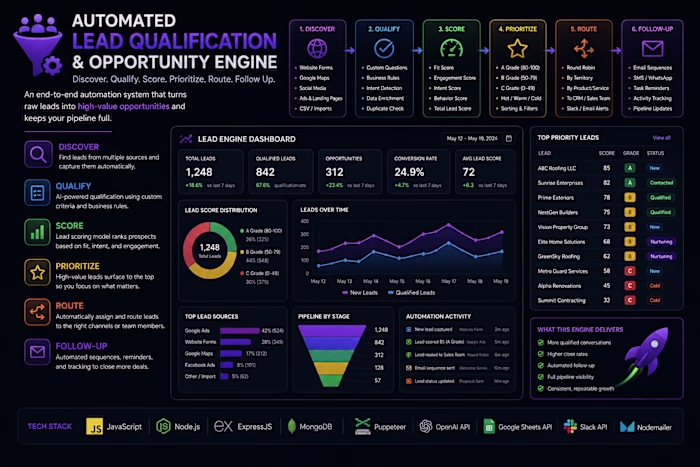Viewport: 700px width, 467px height.
Task: Click the Route arrows icon in left list
Action: click(37, 312)
